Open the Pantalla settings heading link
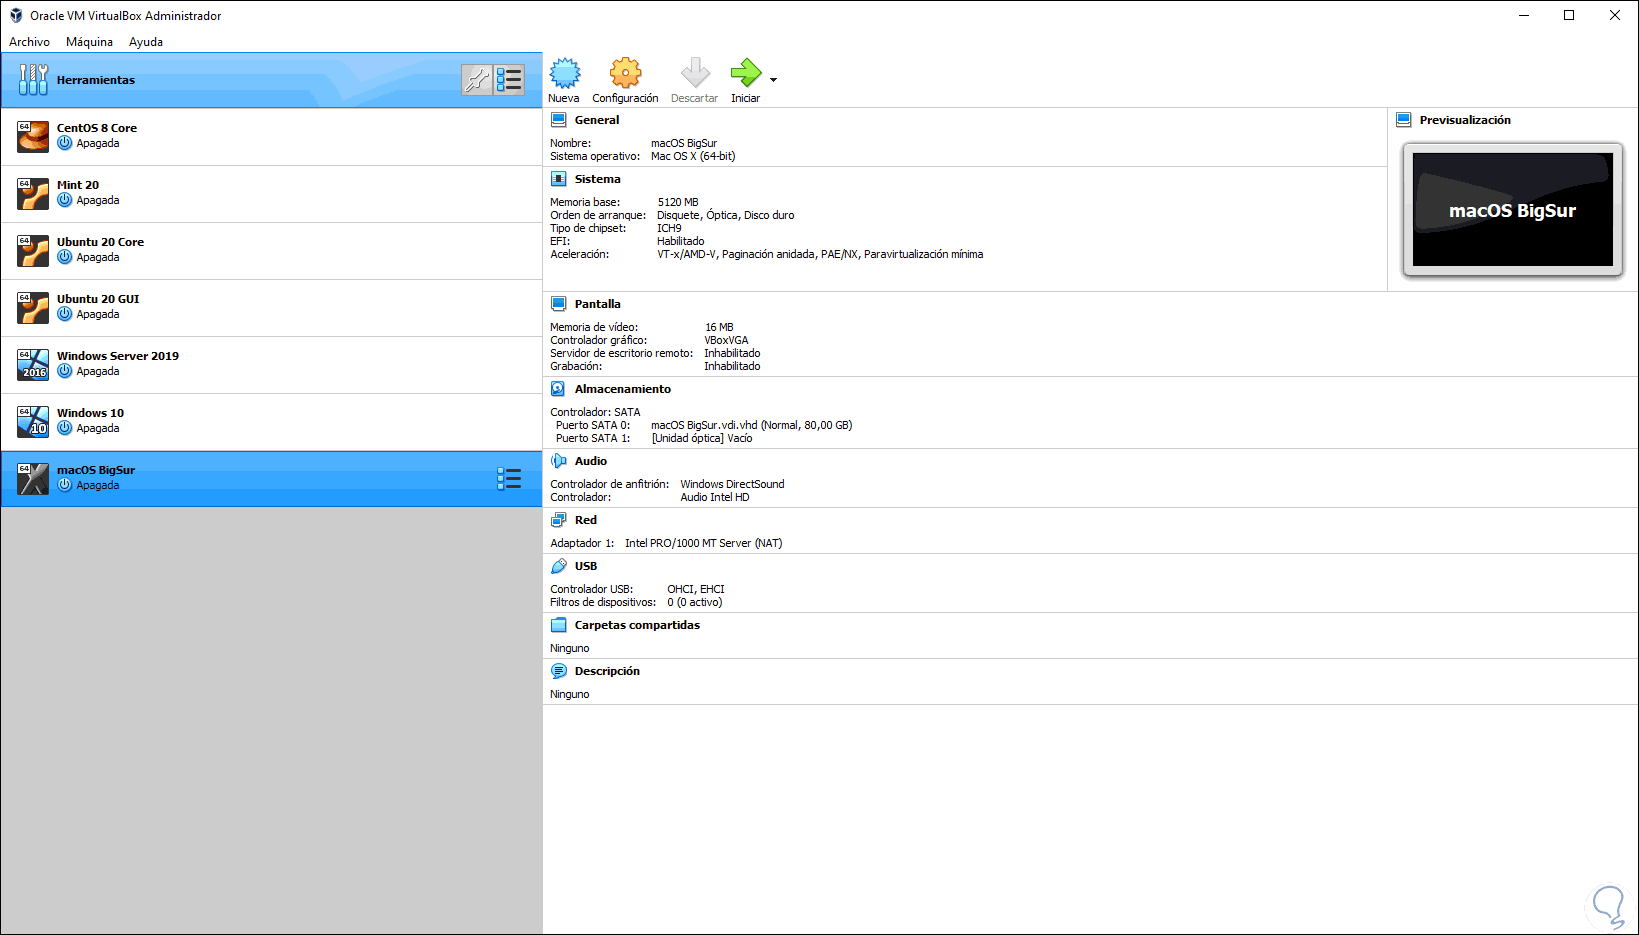 tap(598, 304)
